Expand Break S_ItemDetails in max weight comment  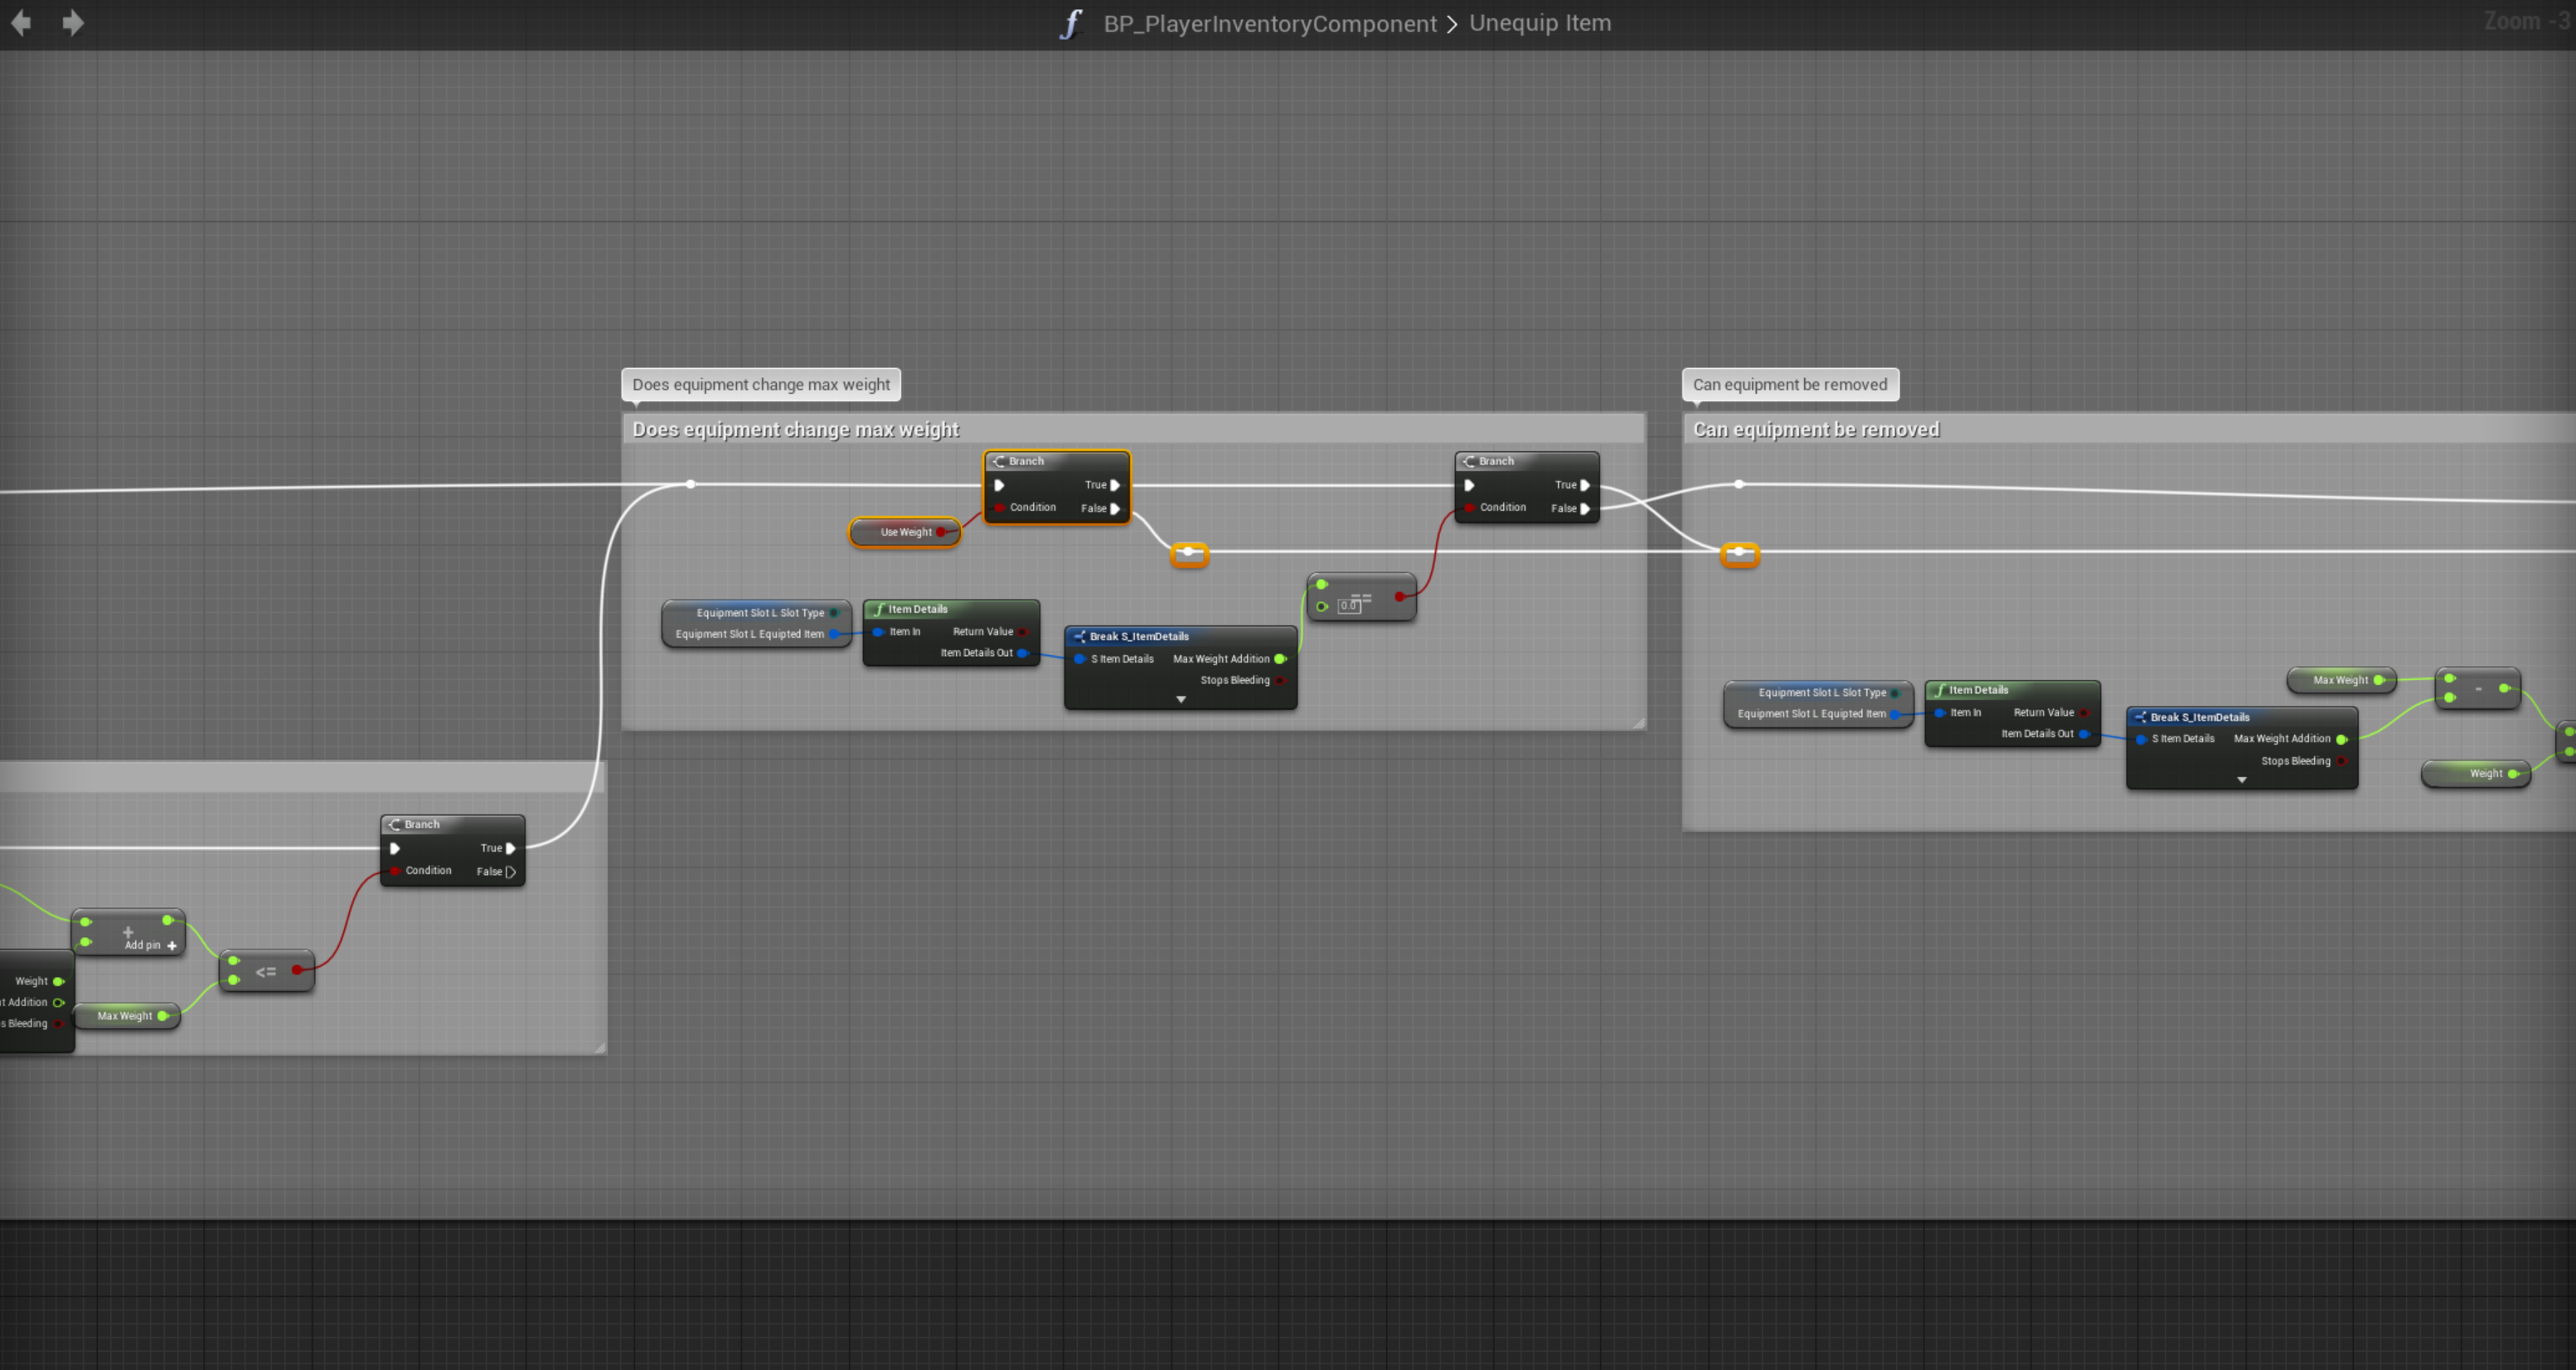point(1180,700)
